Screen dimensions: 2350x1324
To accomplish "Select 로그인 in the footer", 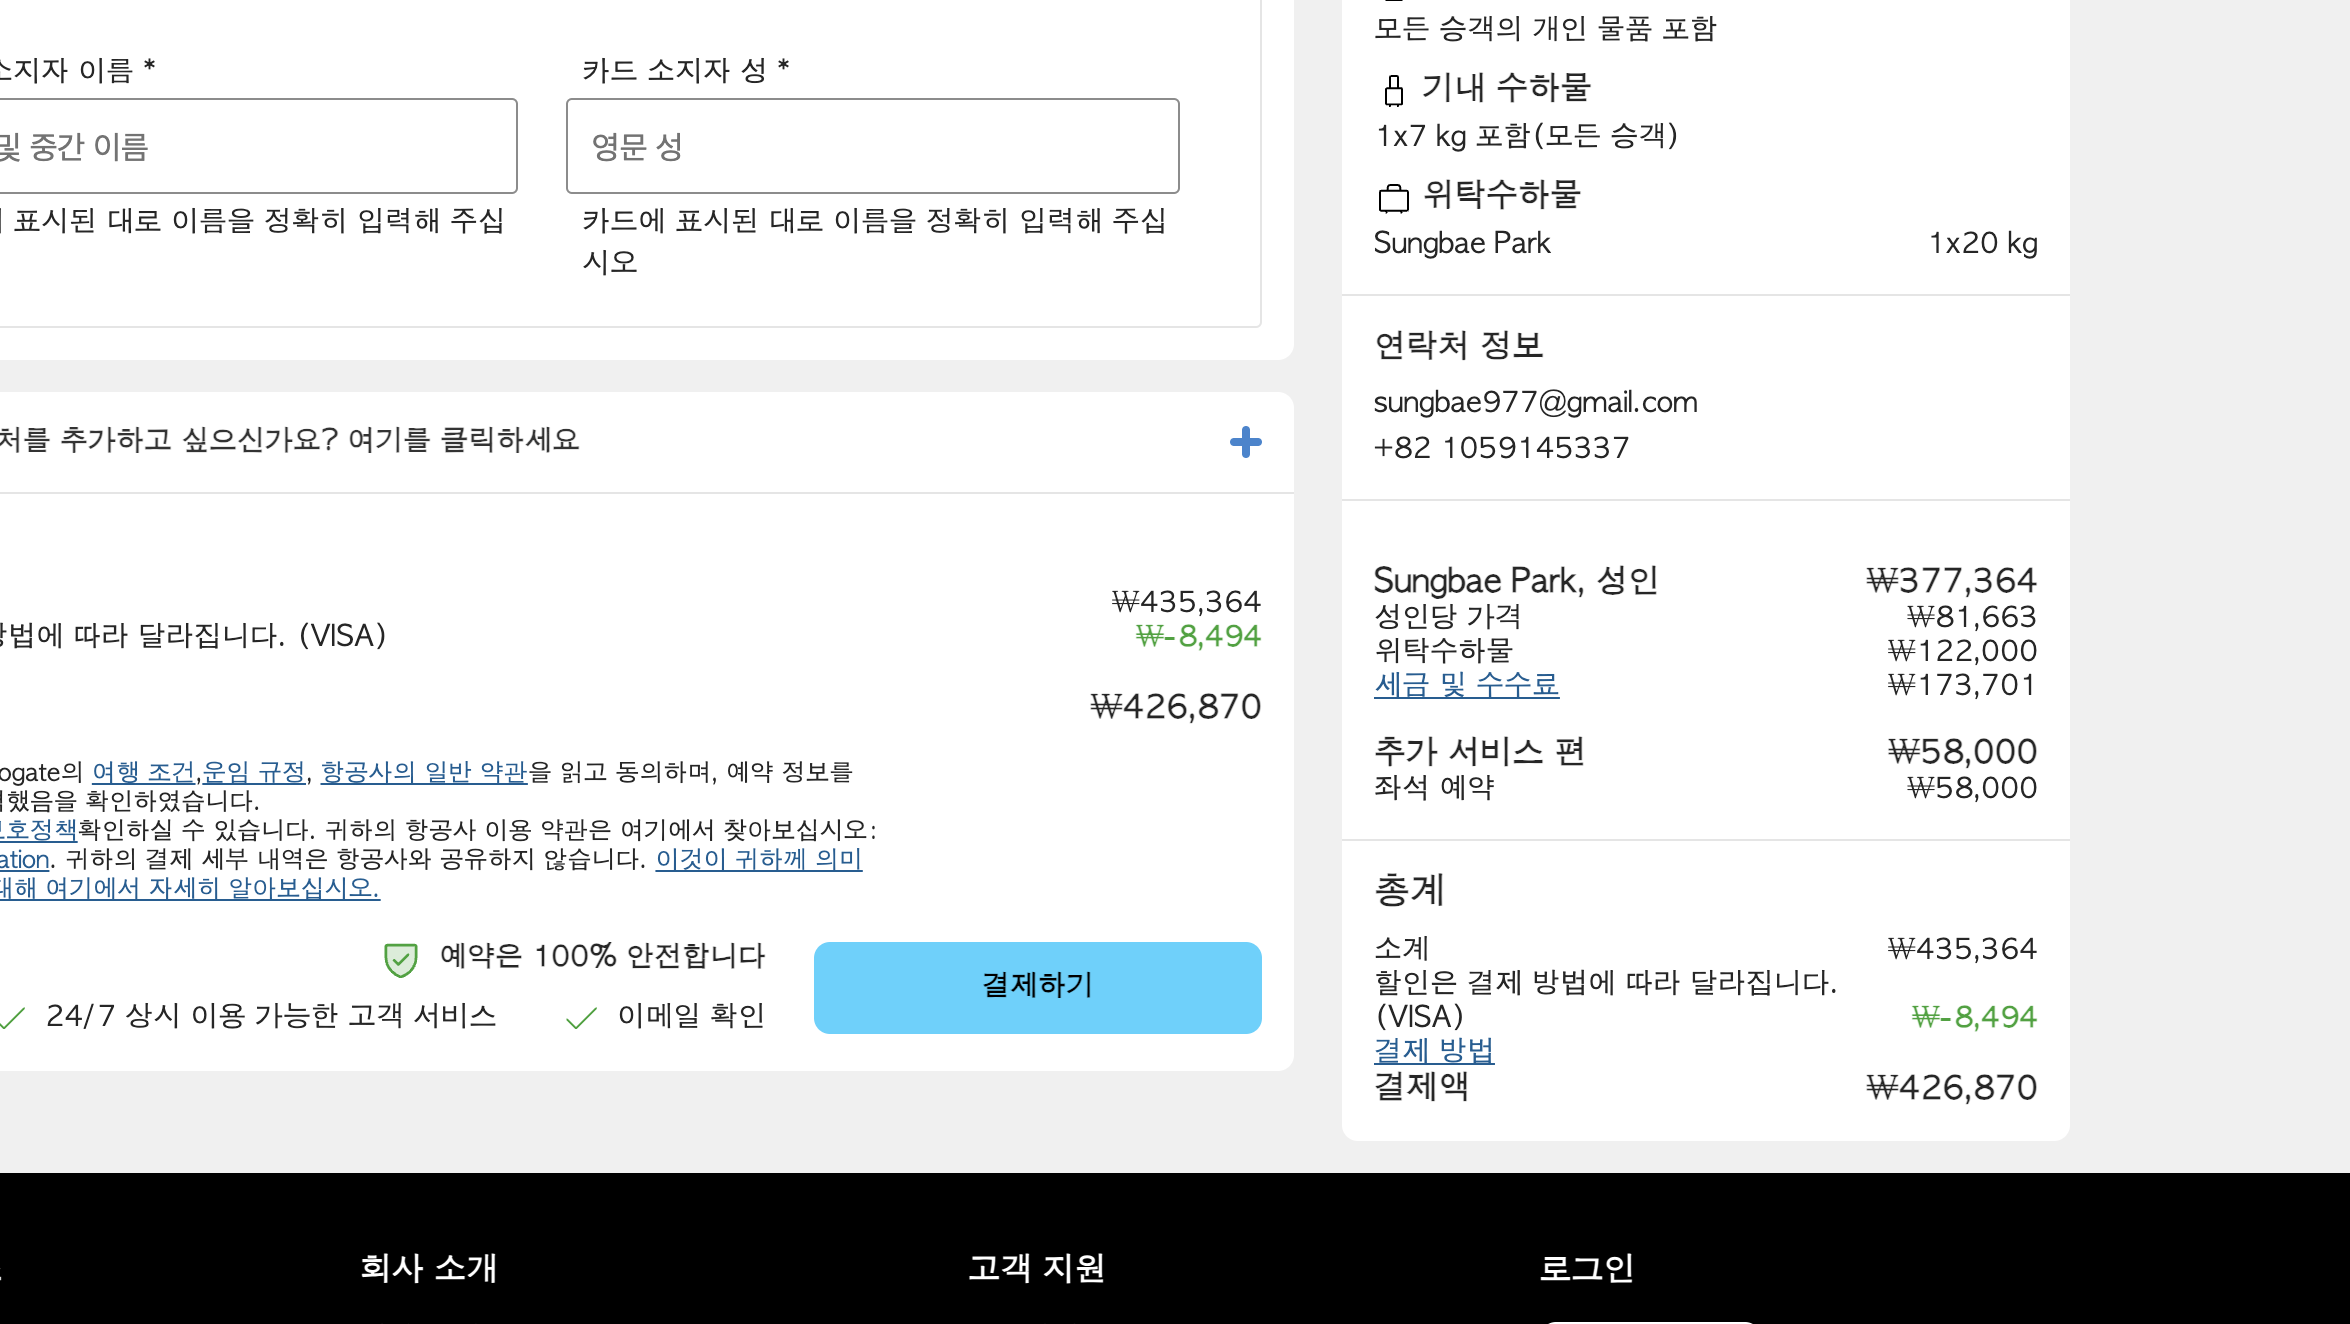I will (x=1586, y=1268).
